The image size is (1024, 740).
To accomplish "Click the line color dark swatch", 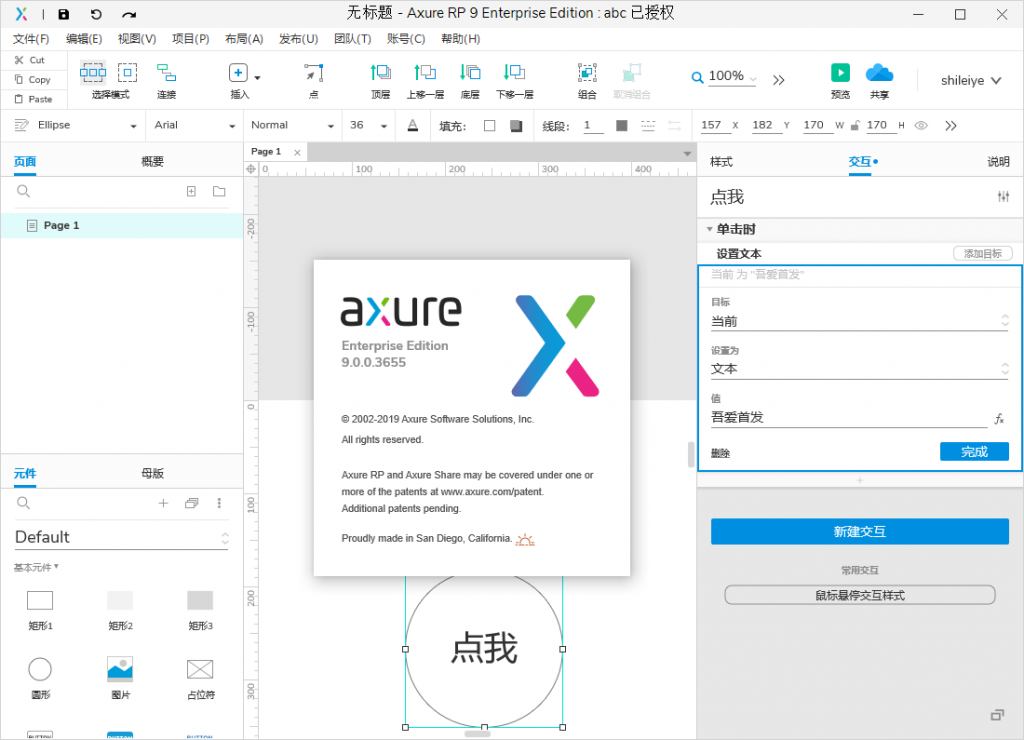I will [622, 125].
